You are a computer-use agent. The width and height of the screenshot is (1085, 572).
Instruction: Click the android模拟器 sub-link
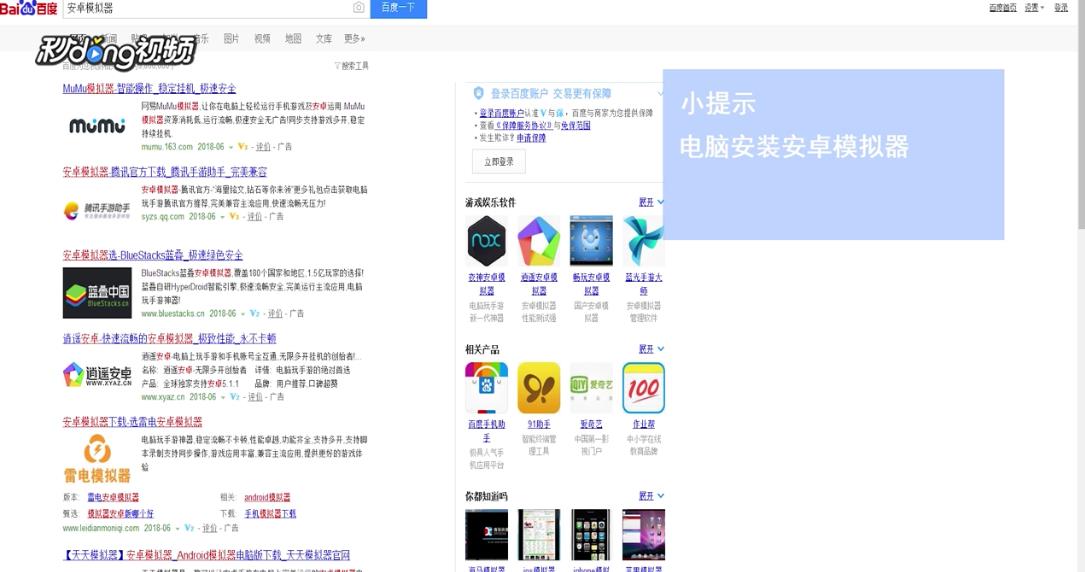267,497
